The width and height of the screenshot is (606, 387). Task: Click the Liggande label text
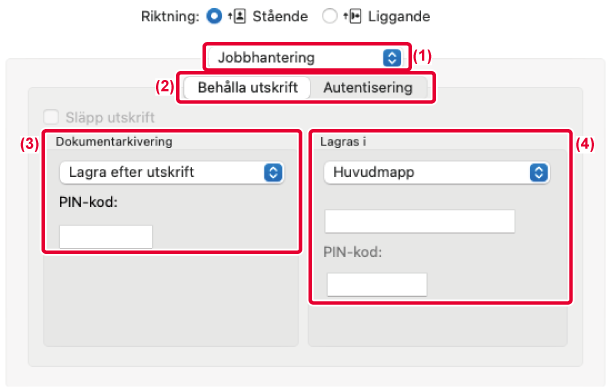(x=399, y=16)
